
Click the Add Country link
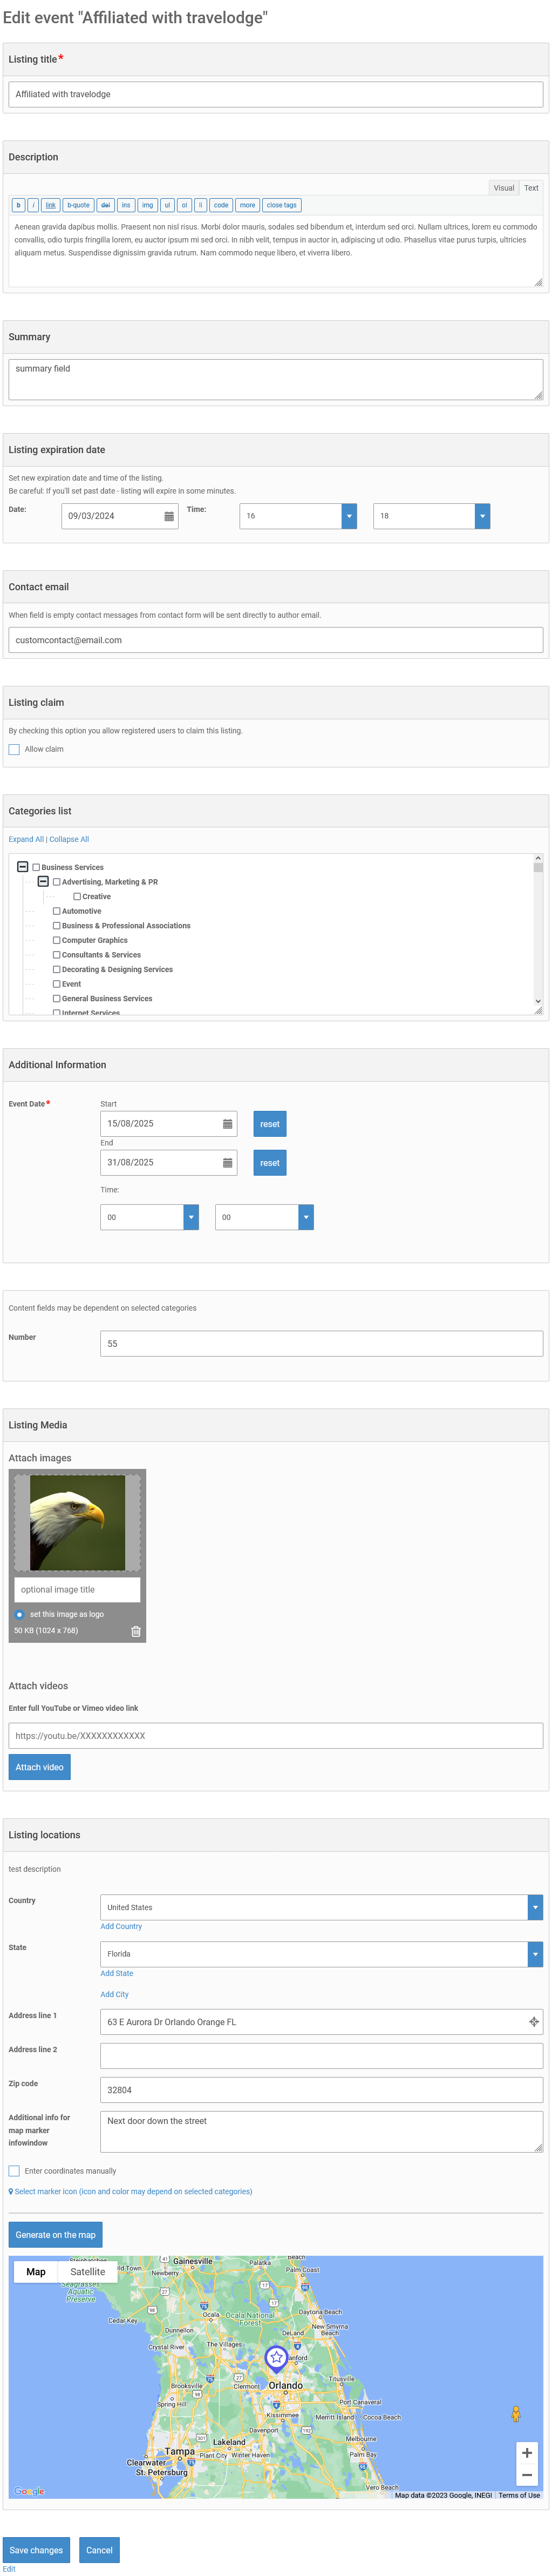coord(121,1926)
